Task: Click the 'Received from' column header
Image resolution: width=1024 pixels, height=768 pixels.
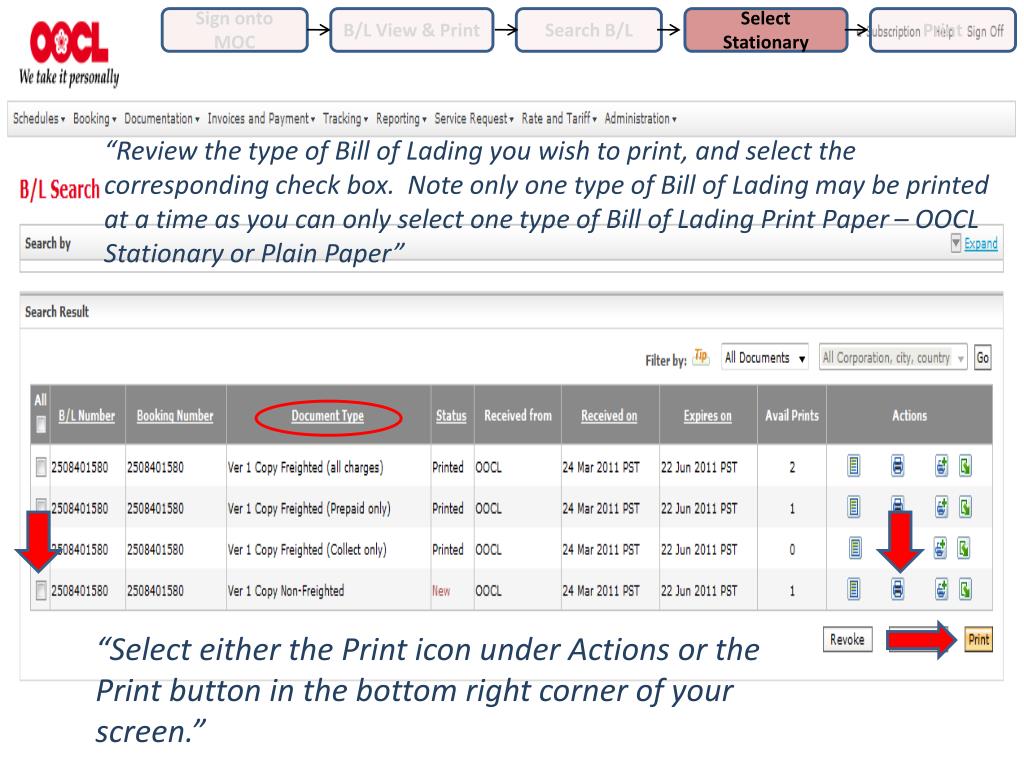Action: click(518, 415)
